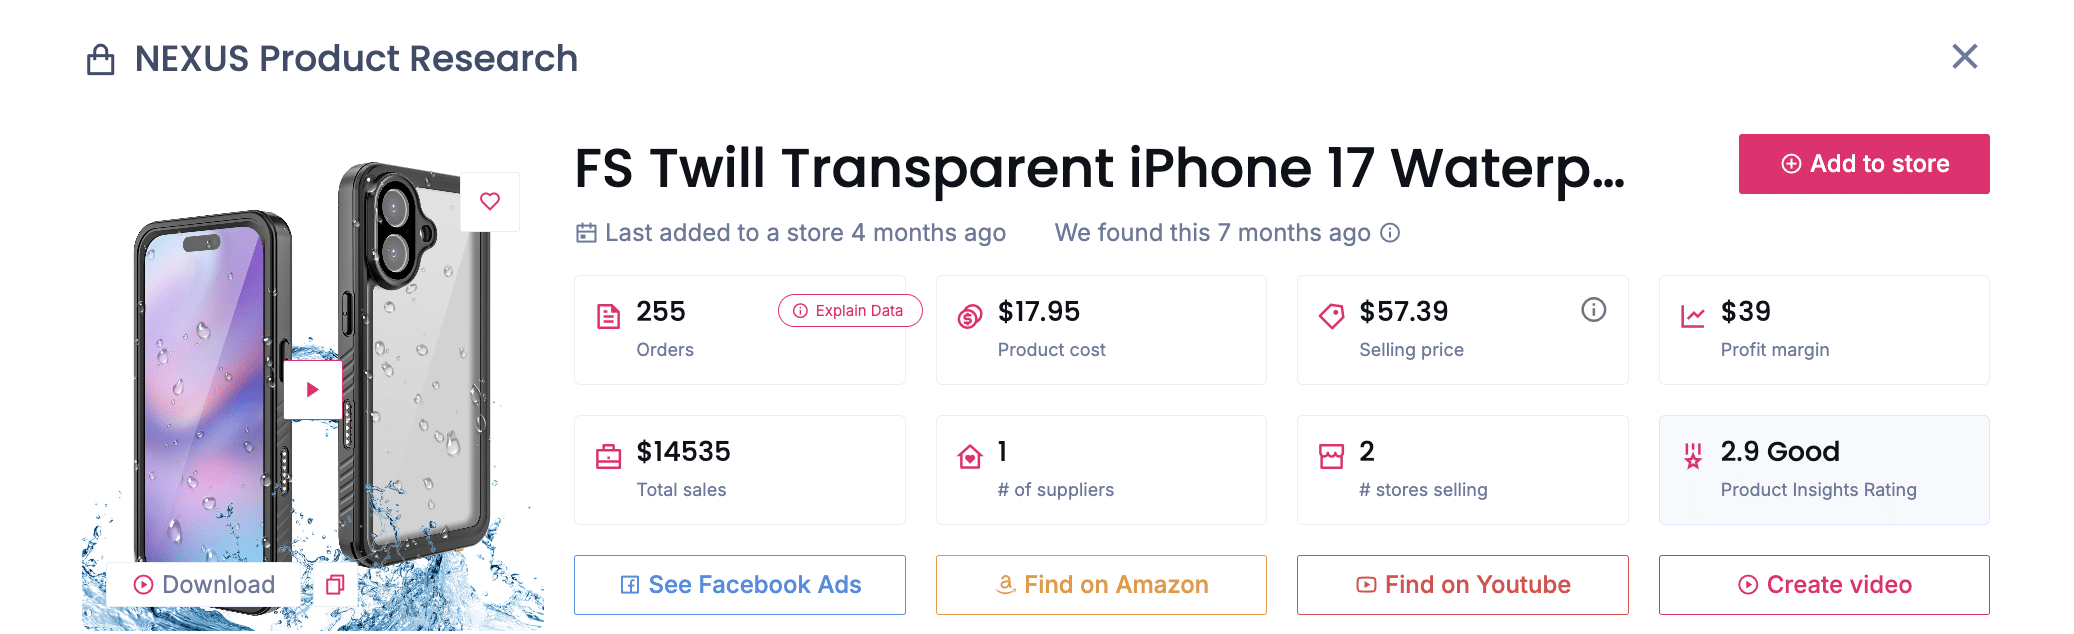Image resolution: width=2074 pixels, height=634 pixels.
Task: Find this product on Youtube
Action: click(1462, 585)
